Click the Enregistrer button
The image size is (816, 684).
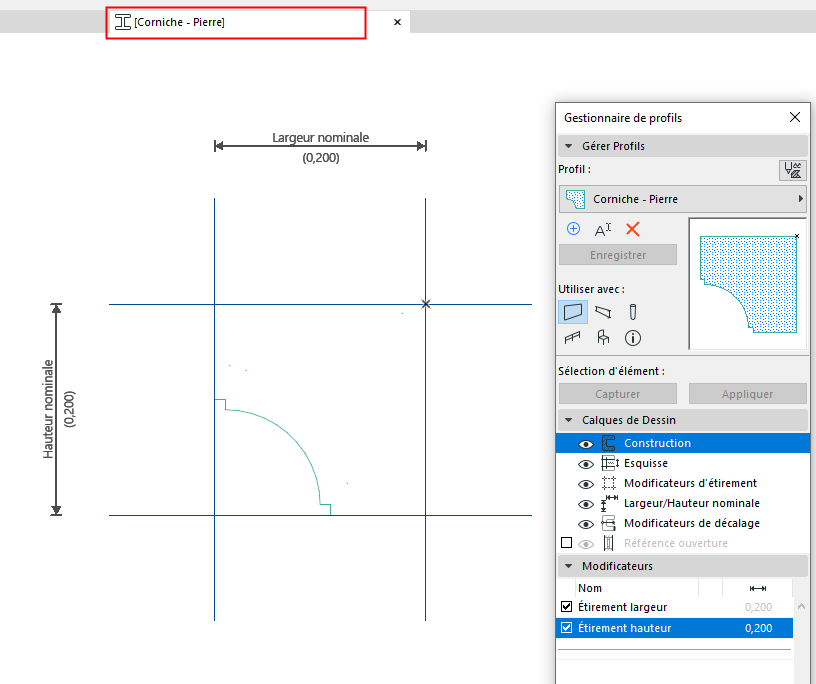click(x=618, y=255)
